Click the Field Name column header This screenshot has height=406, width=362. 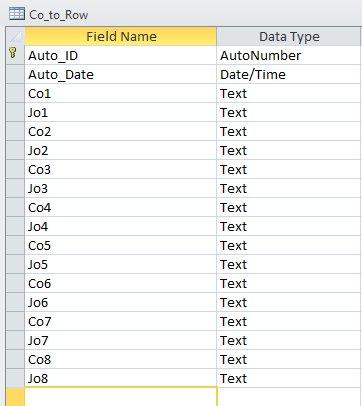121,36
